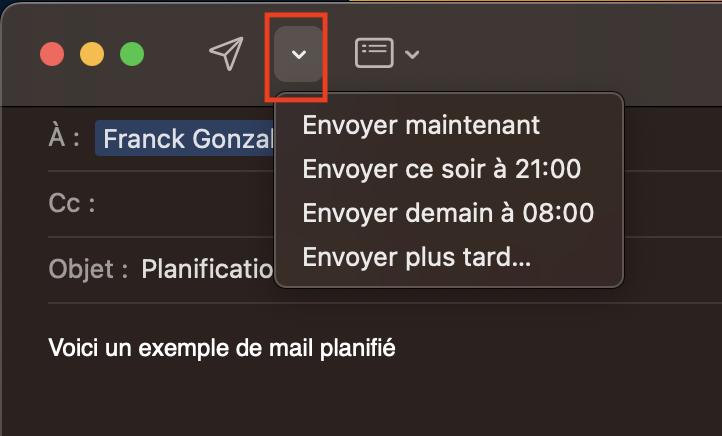722x436 pixels.
Task: Click the header fields icon in the toolbar
Action: (x=374, y=53)
